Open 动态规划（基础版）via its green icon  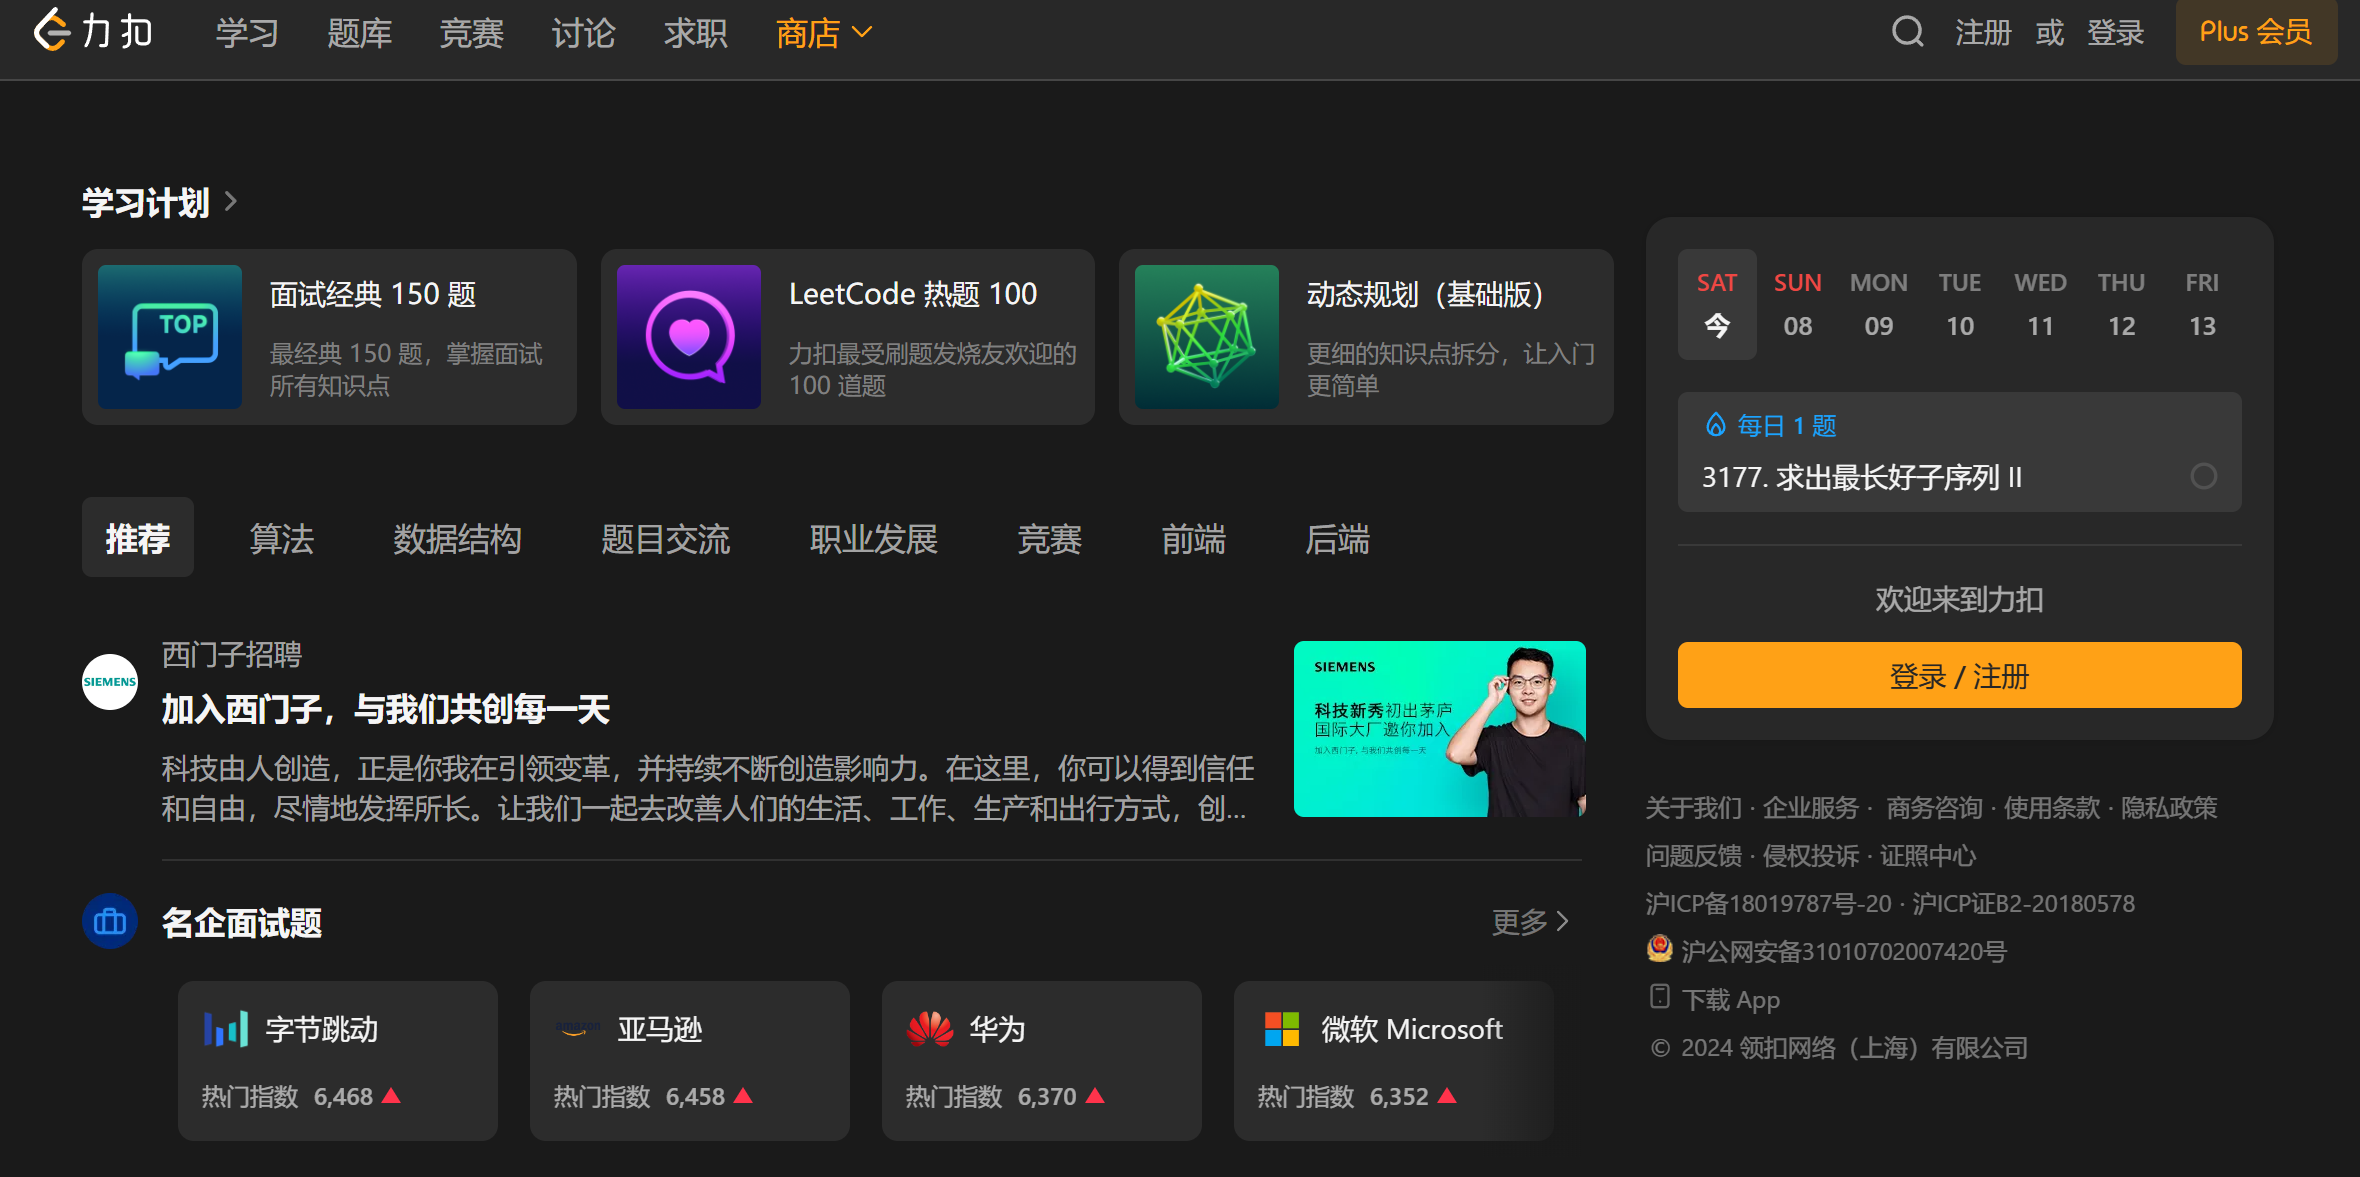[1206, 337]
